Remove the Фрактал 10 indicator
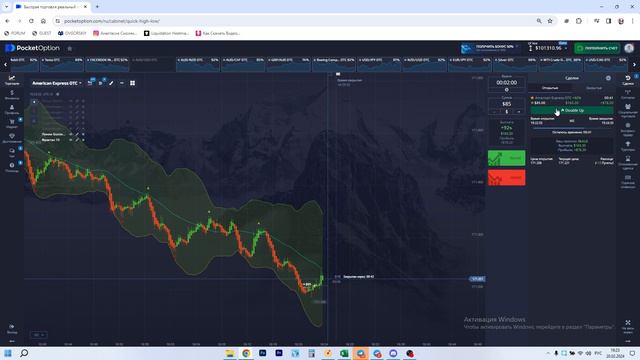Viewport: 640px width, 360px height. pyautogui.click(x=83, y=140)
